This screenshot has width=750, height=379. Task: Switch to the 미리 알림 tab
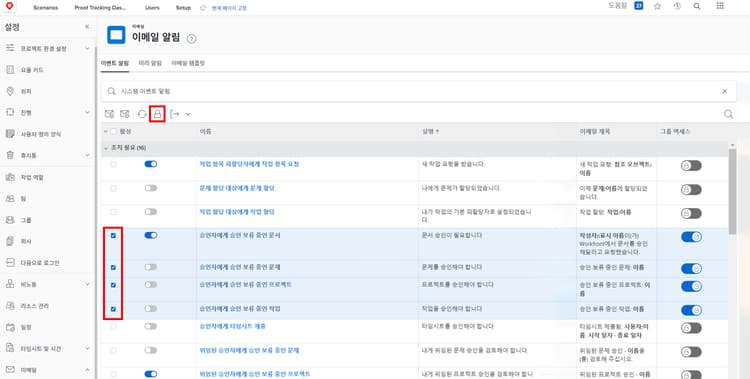(x=150, y=63)
